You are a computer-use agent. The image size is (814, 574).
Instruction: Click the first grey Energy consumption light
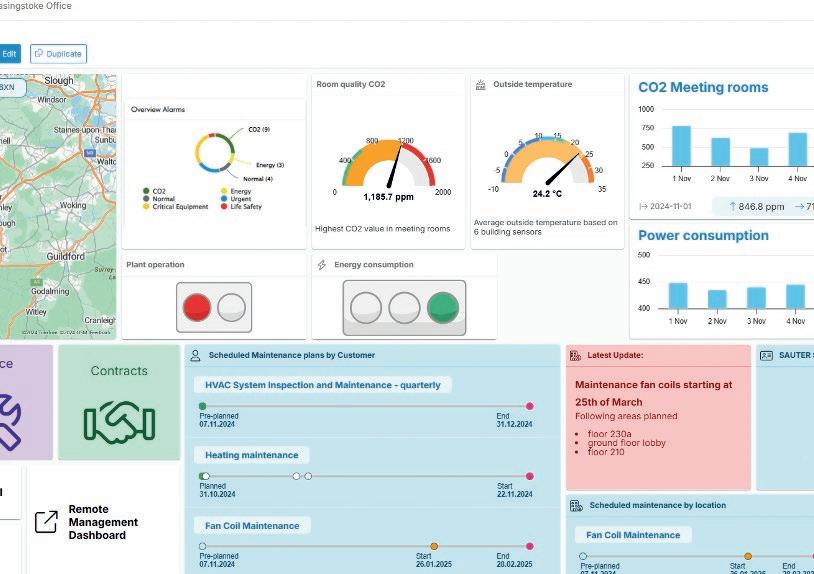[366, 308]
